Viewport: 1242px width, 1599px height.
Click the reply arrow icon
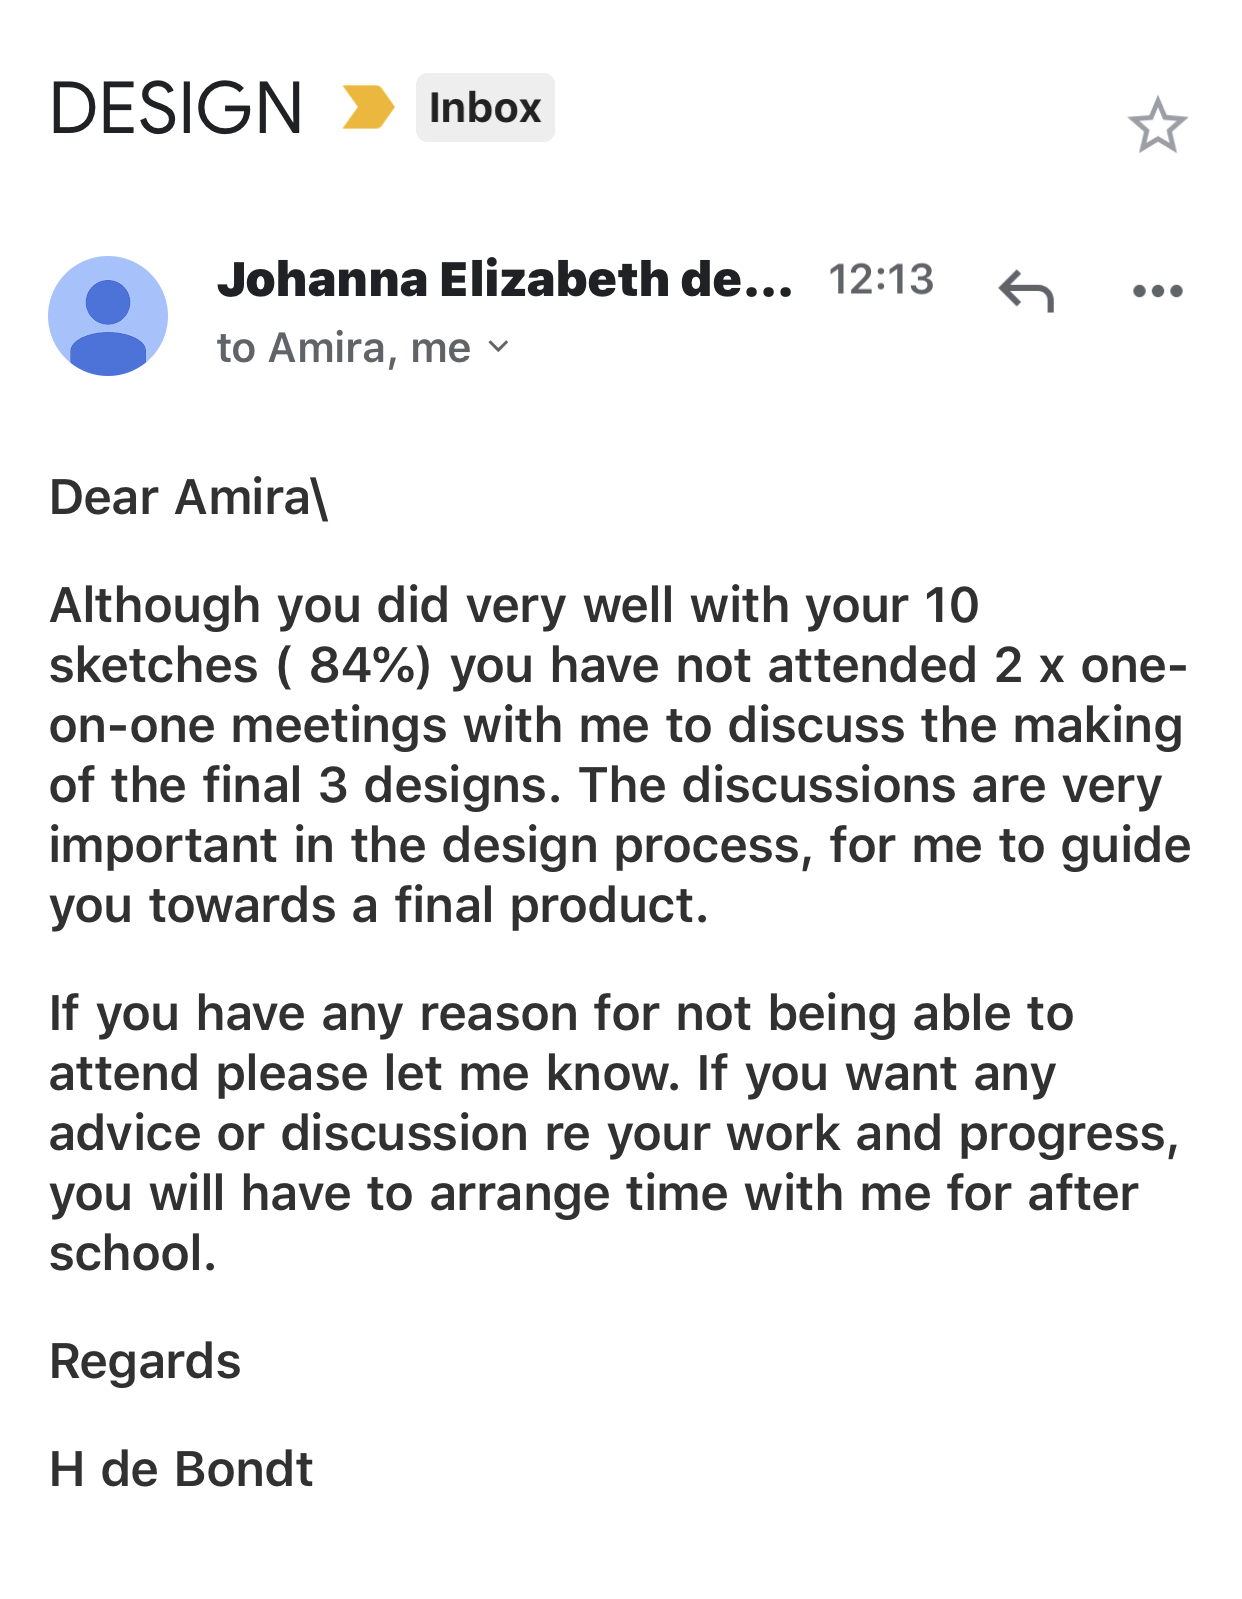(x=1026, y=291)
